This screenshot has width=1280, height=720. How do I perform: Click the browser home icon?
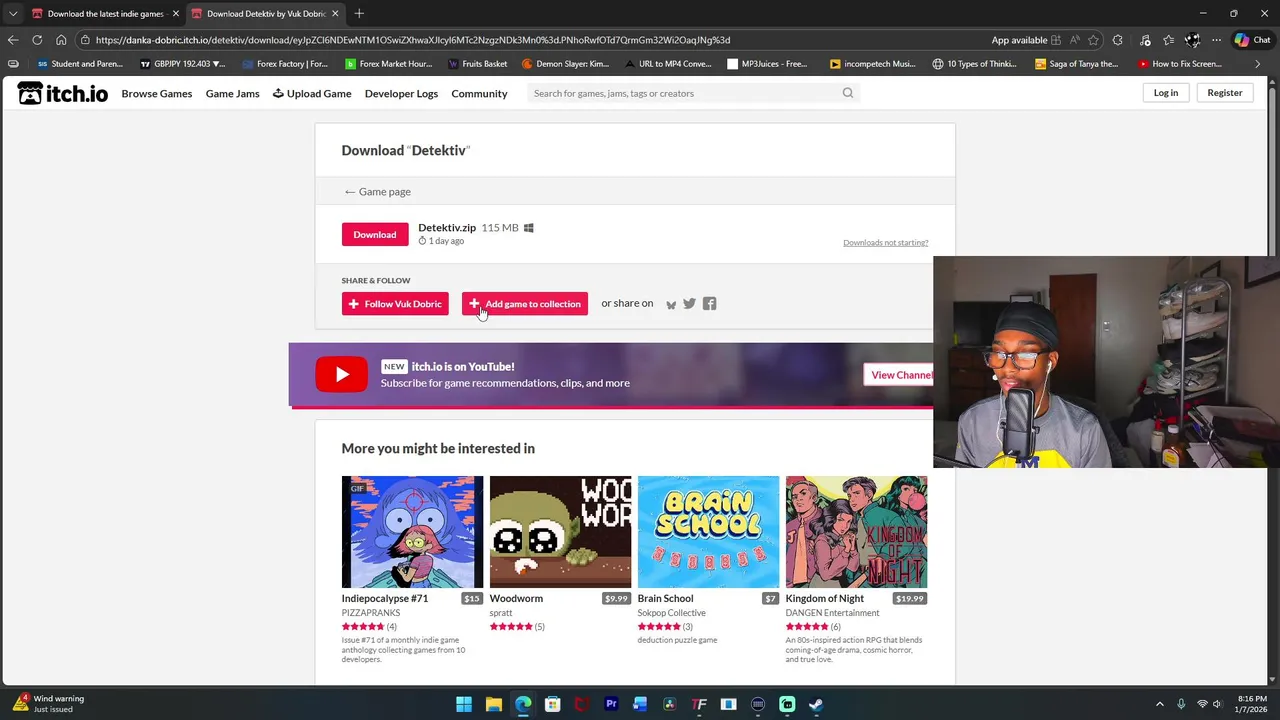(61, 40)
